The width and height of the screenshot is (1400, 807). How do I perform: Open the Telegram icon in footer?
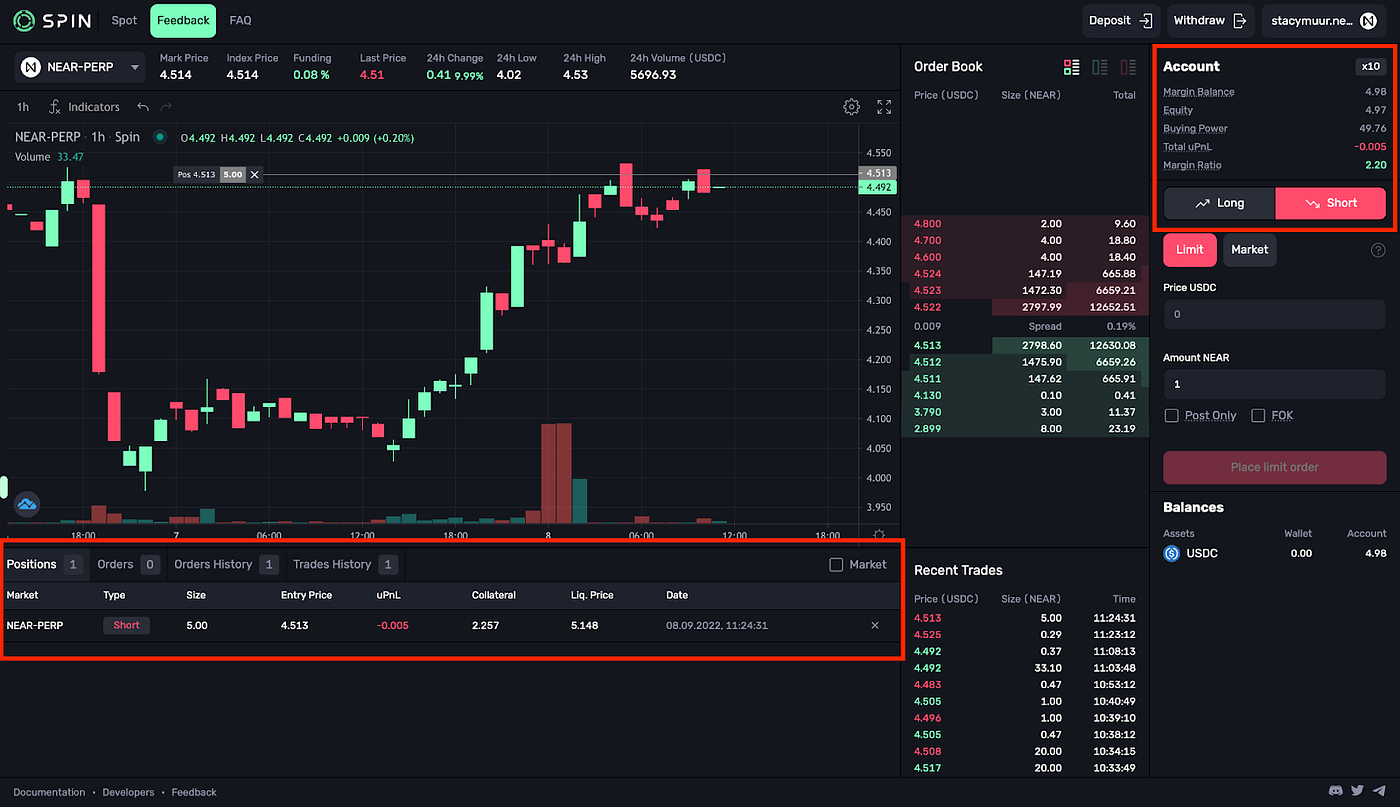pyautogui.click(x=1379, y=791)
